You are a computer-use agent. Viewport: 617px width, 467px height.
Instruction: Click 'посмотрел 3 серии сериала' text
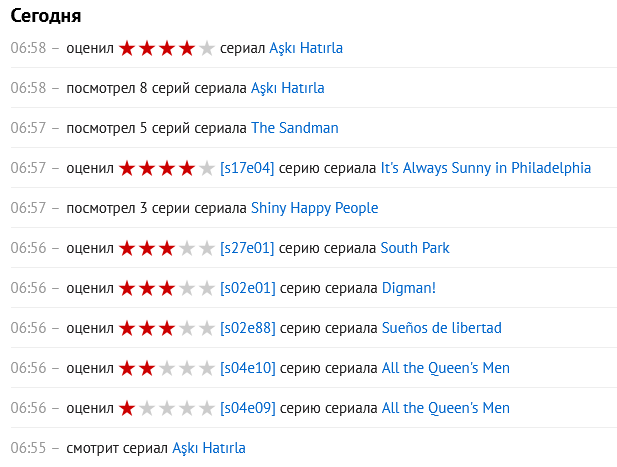tap(157, 208)
